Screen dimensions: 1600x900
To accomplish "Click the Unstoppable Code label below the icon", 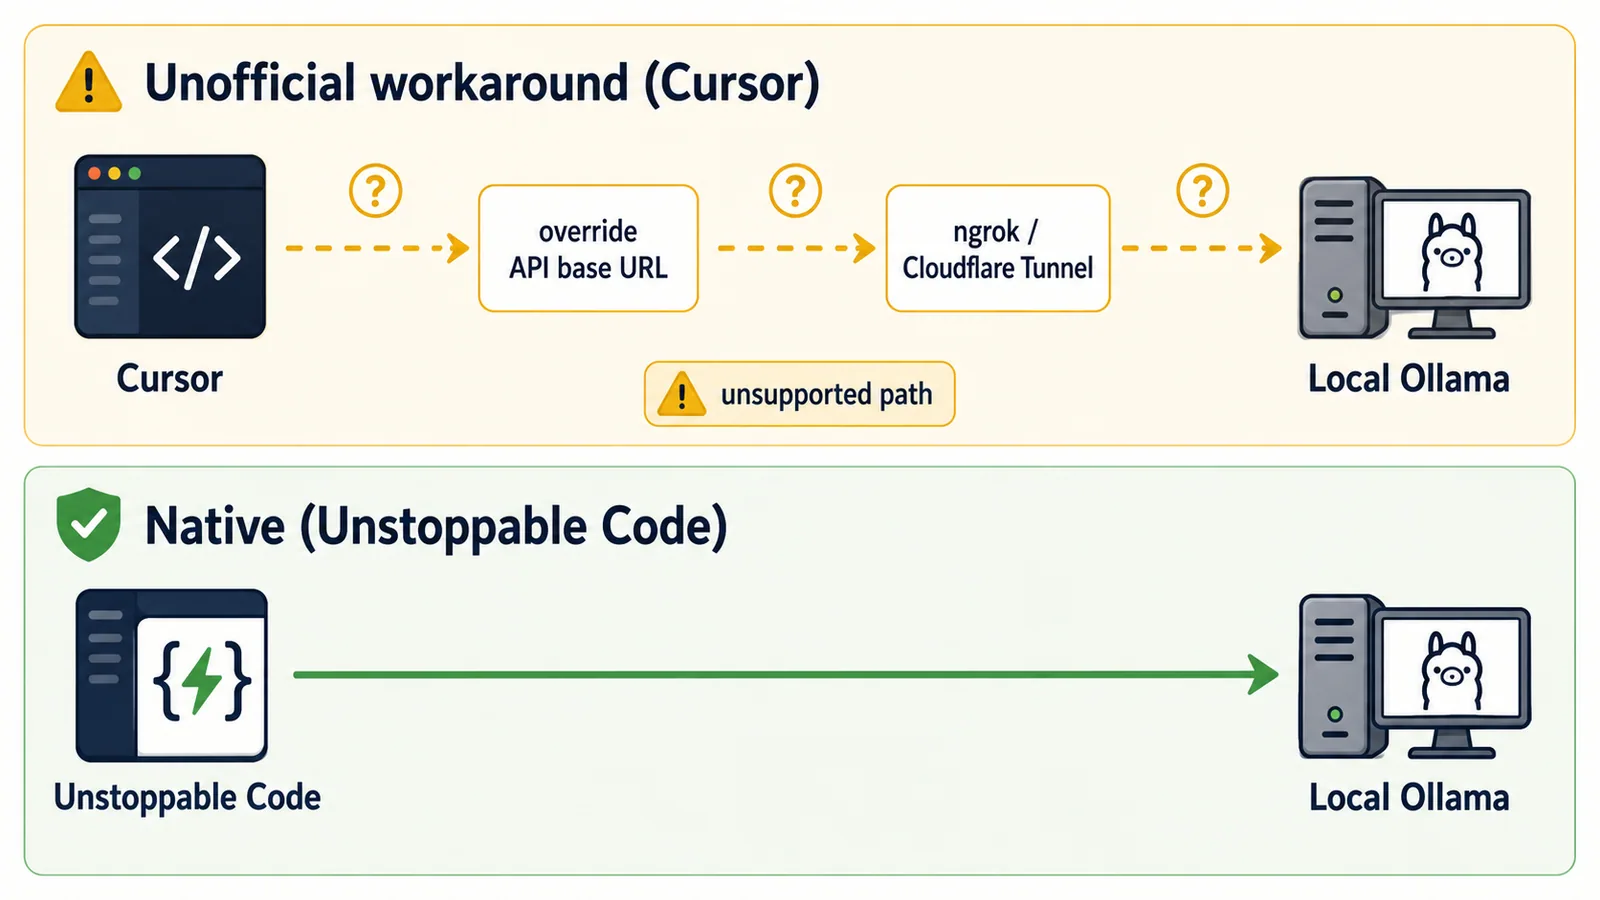I will pos(187,797).
